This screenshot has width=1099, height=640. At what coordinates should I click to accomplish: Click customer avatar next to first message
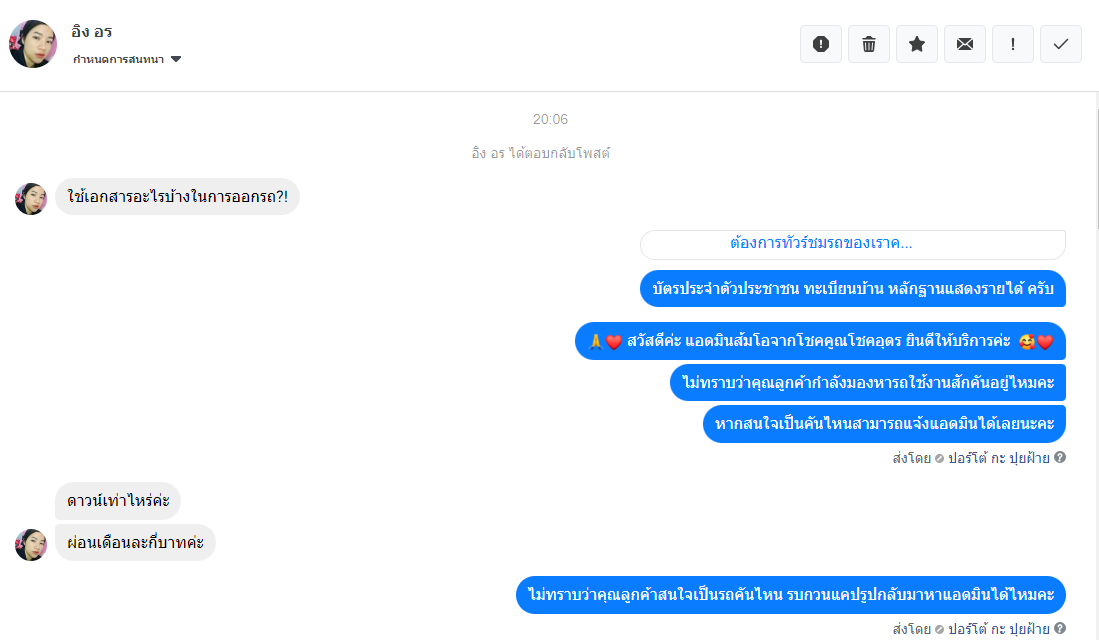coord(31,198)
